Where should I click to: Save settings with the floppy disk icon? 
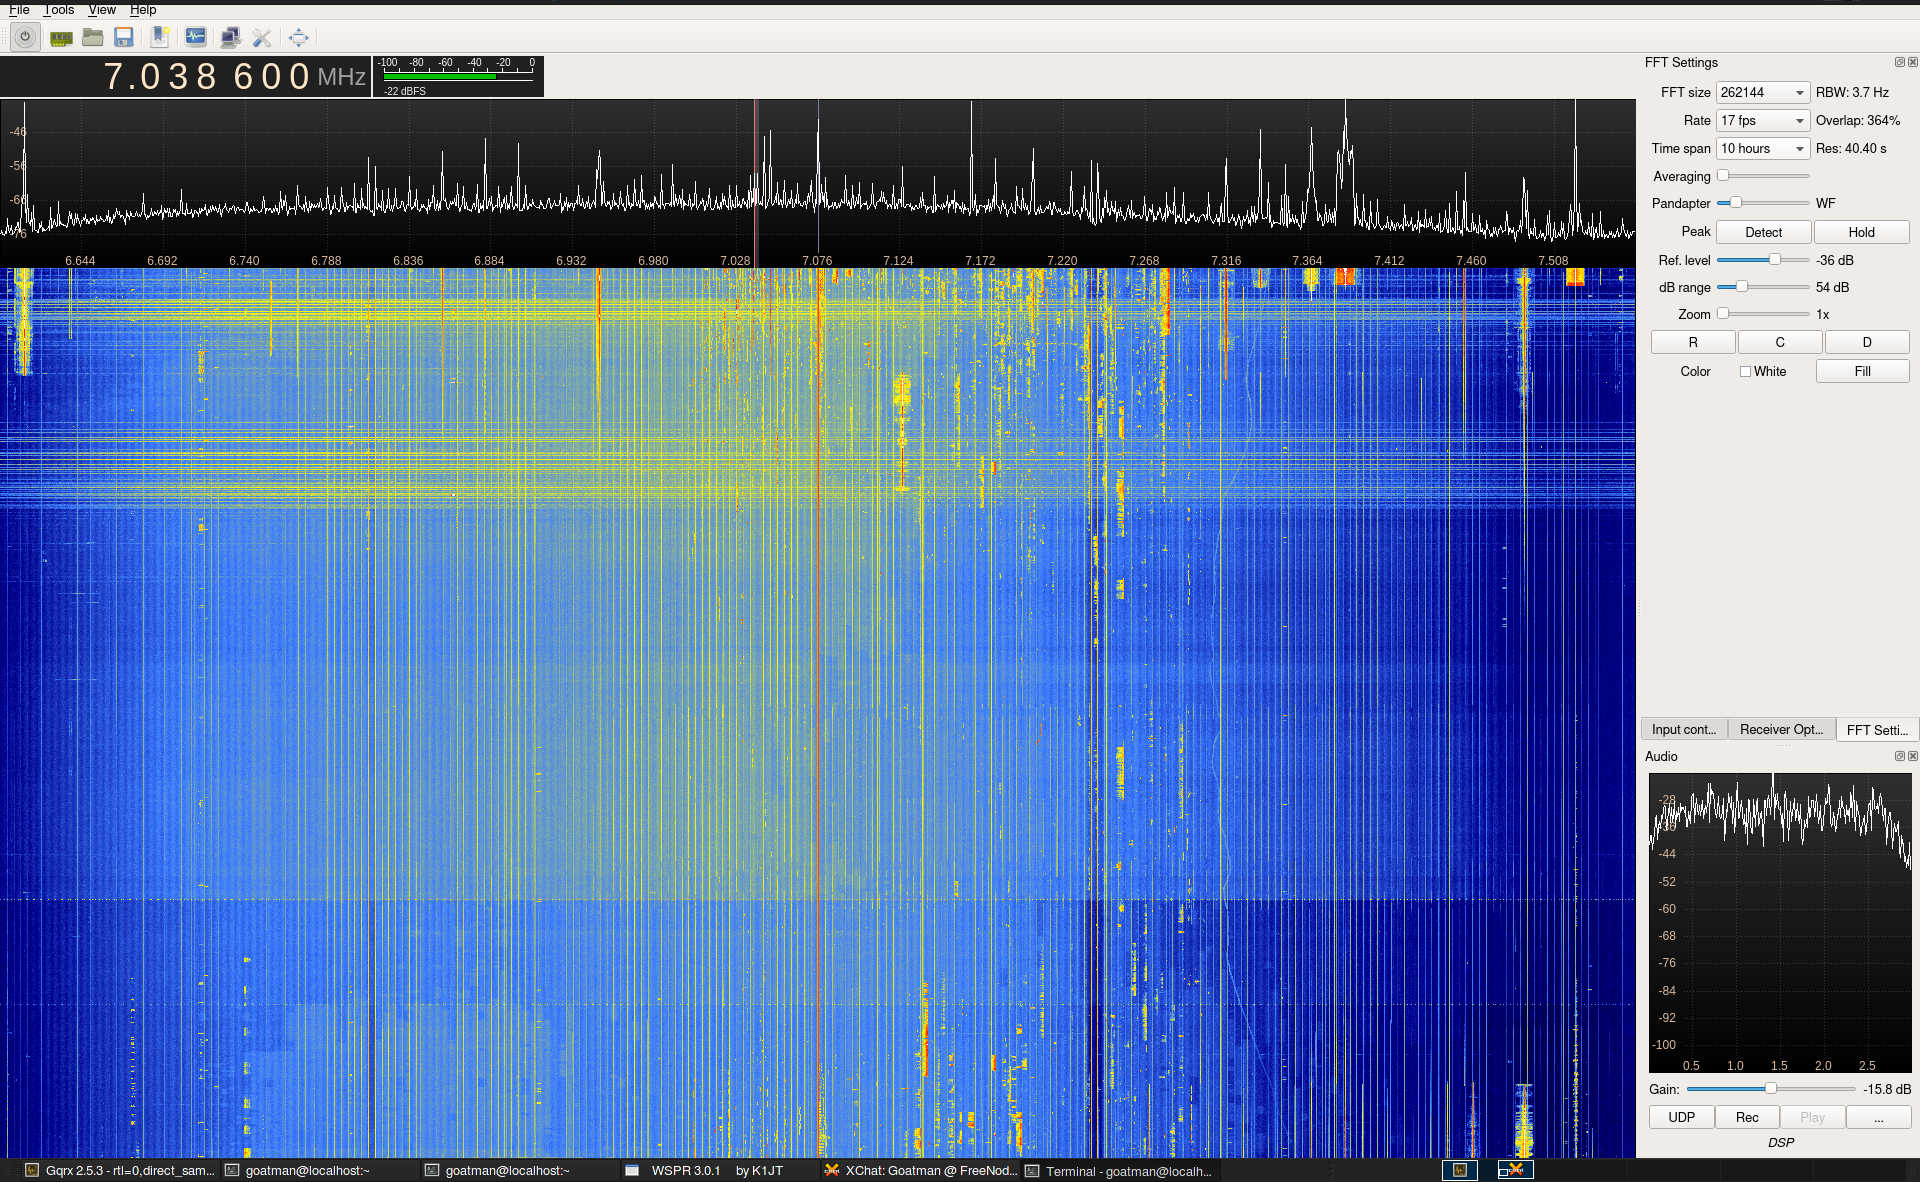click(x=124, y=38)
